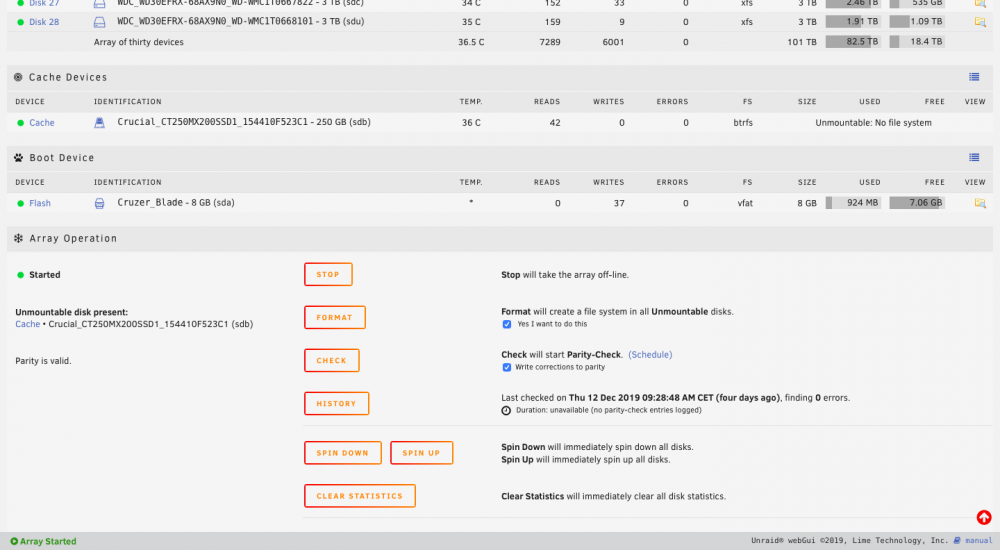This screenshot has height=550, width=1000.
Task: Click the Cache row green status dot
Action: 20,123
